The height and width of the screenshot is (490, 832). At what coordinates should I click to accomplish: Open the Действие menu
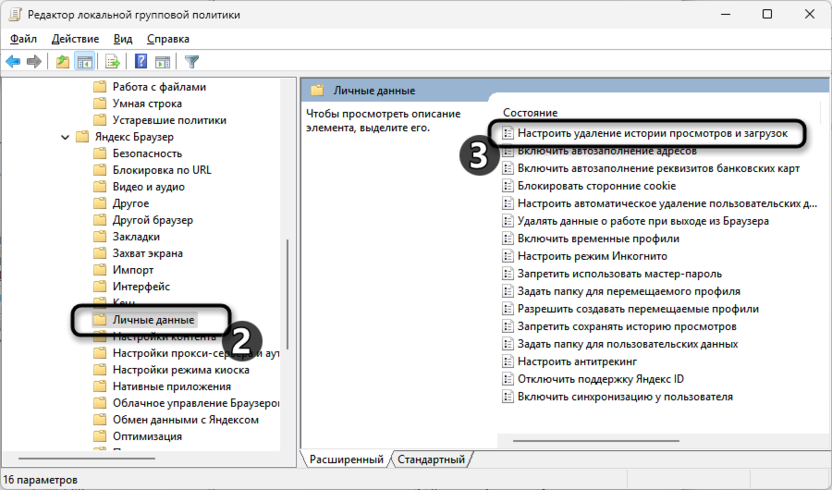(x=75, y=39)
